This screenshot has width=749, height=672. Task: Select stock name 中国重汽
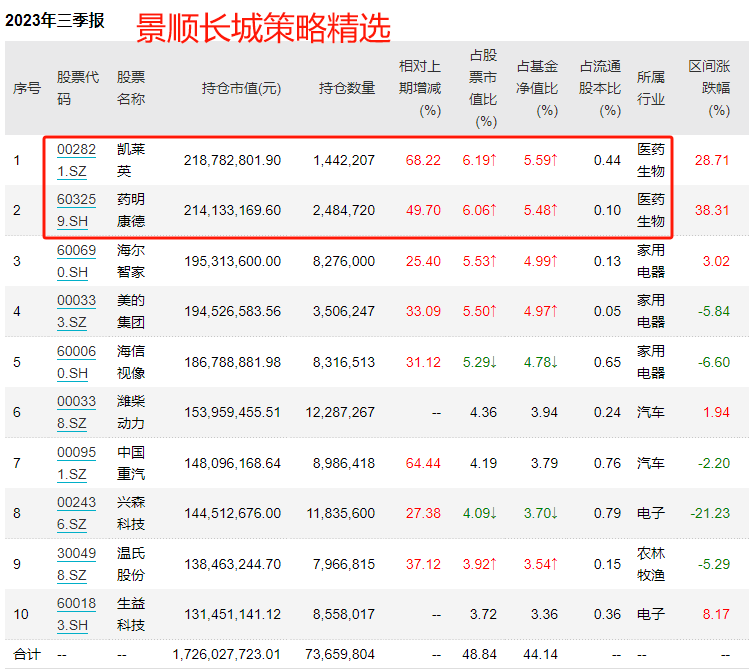[131, 463]
